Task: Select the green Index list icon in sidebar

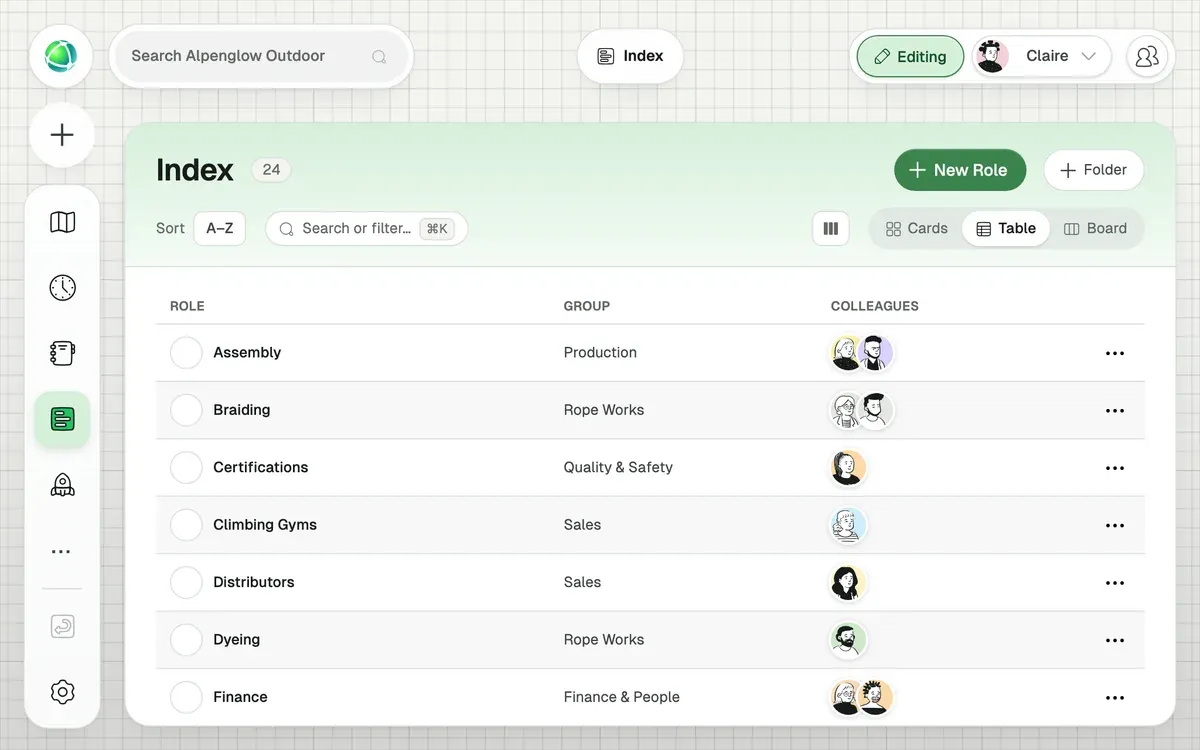Action: (62, 419)
